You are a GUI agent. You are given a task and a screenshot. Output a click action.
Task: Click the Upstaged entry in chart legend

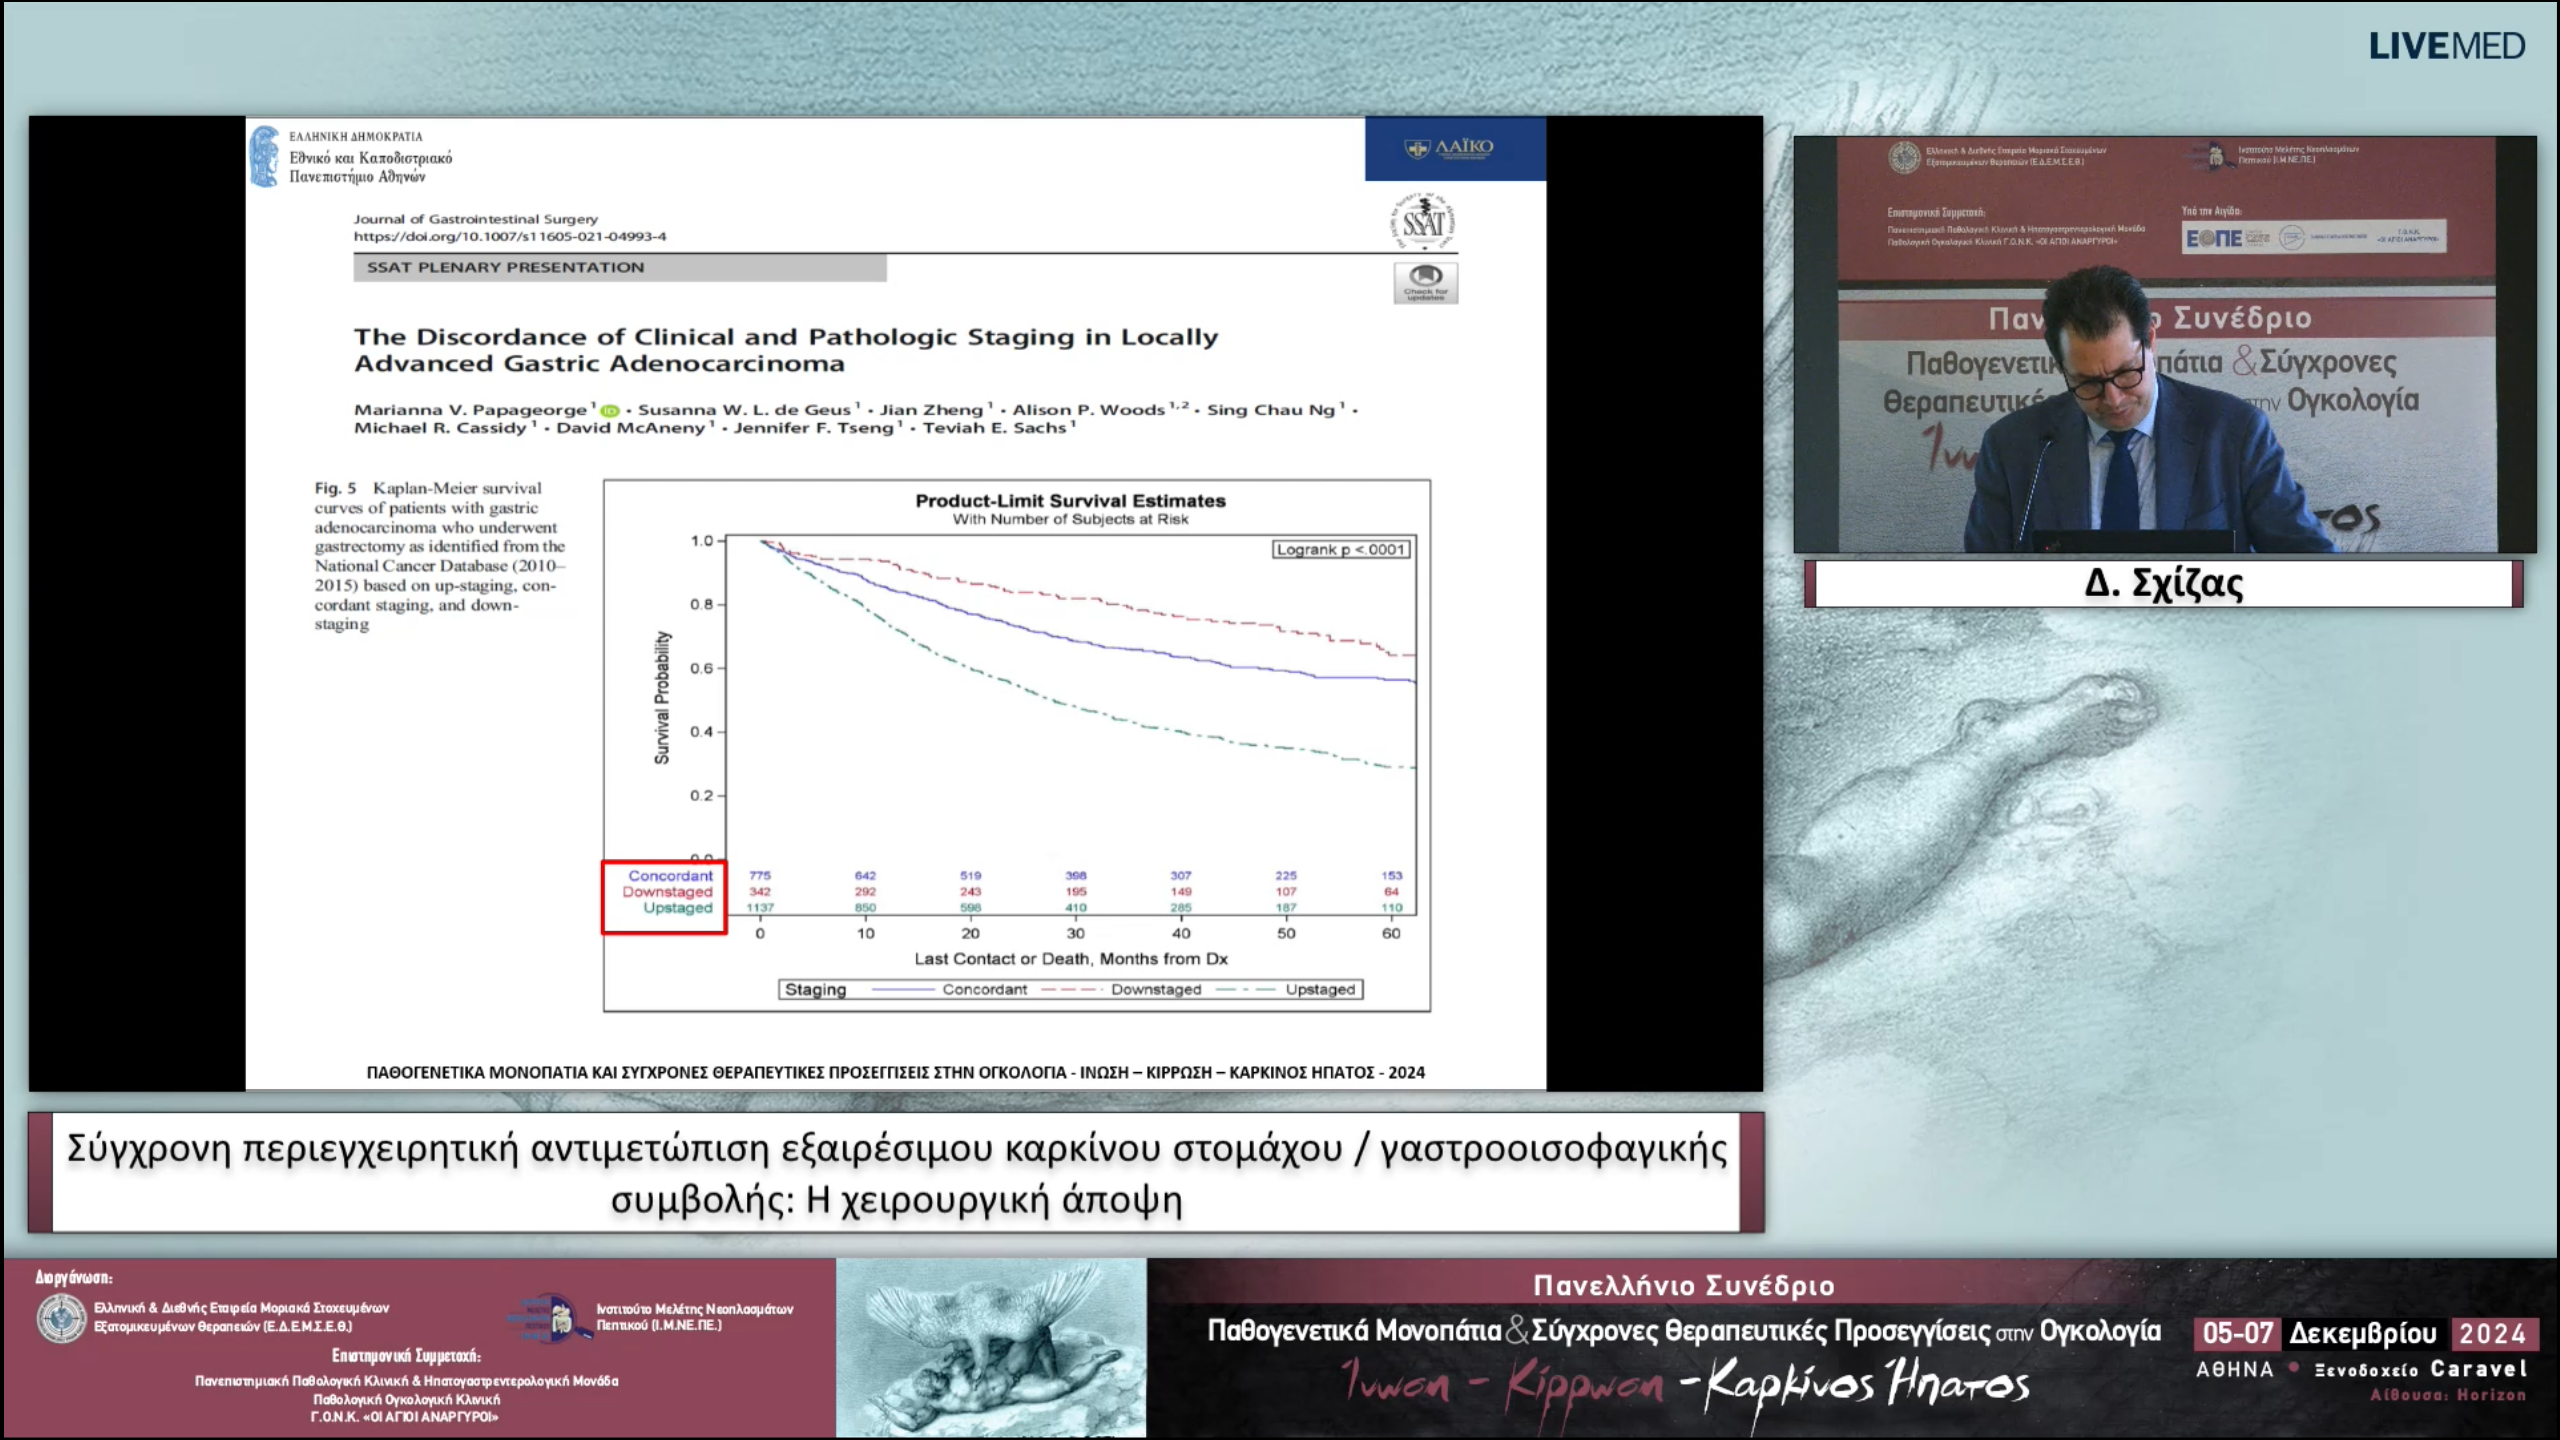tap(1319, 989)
